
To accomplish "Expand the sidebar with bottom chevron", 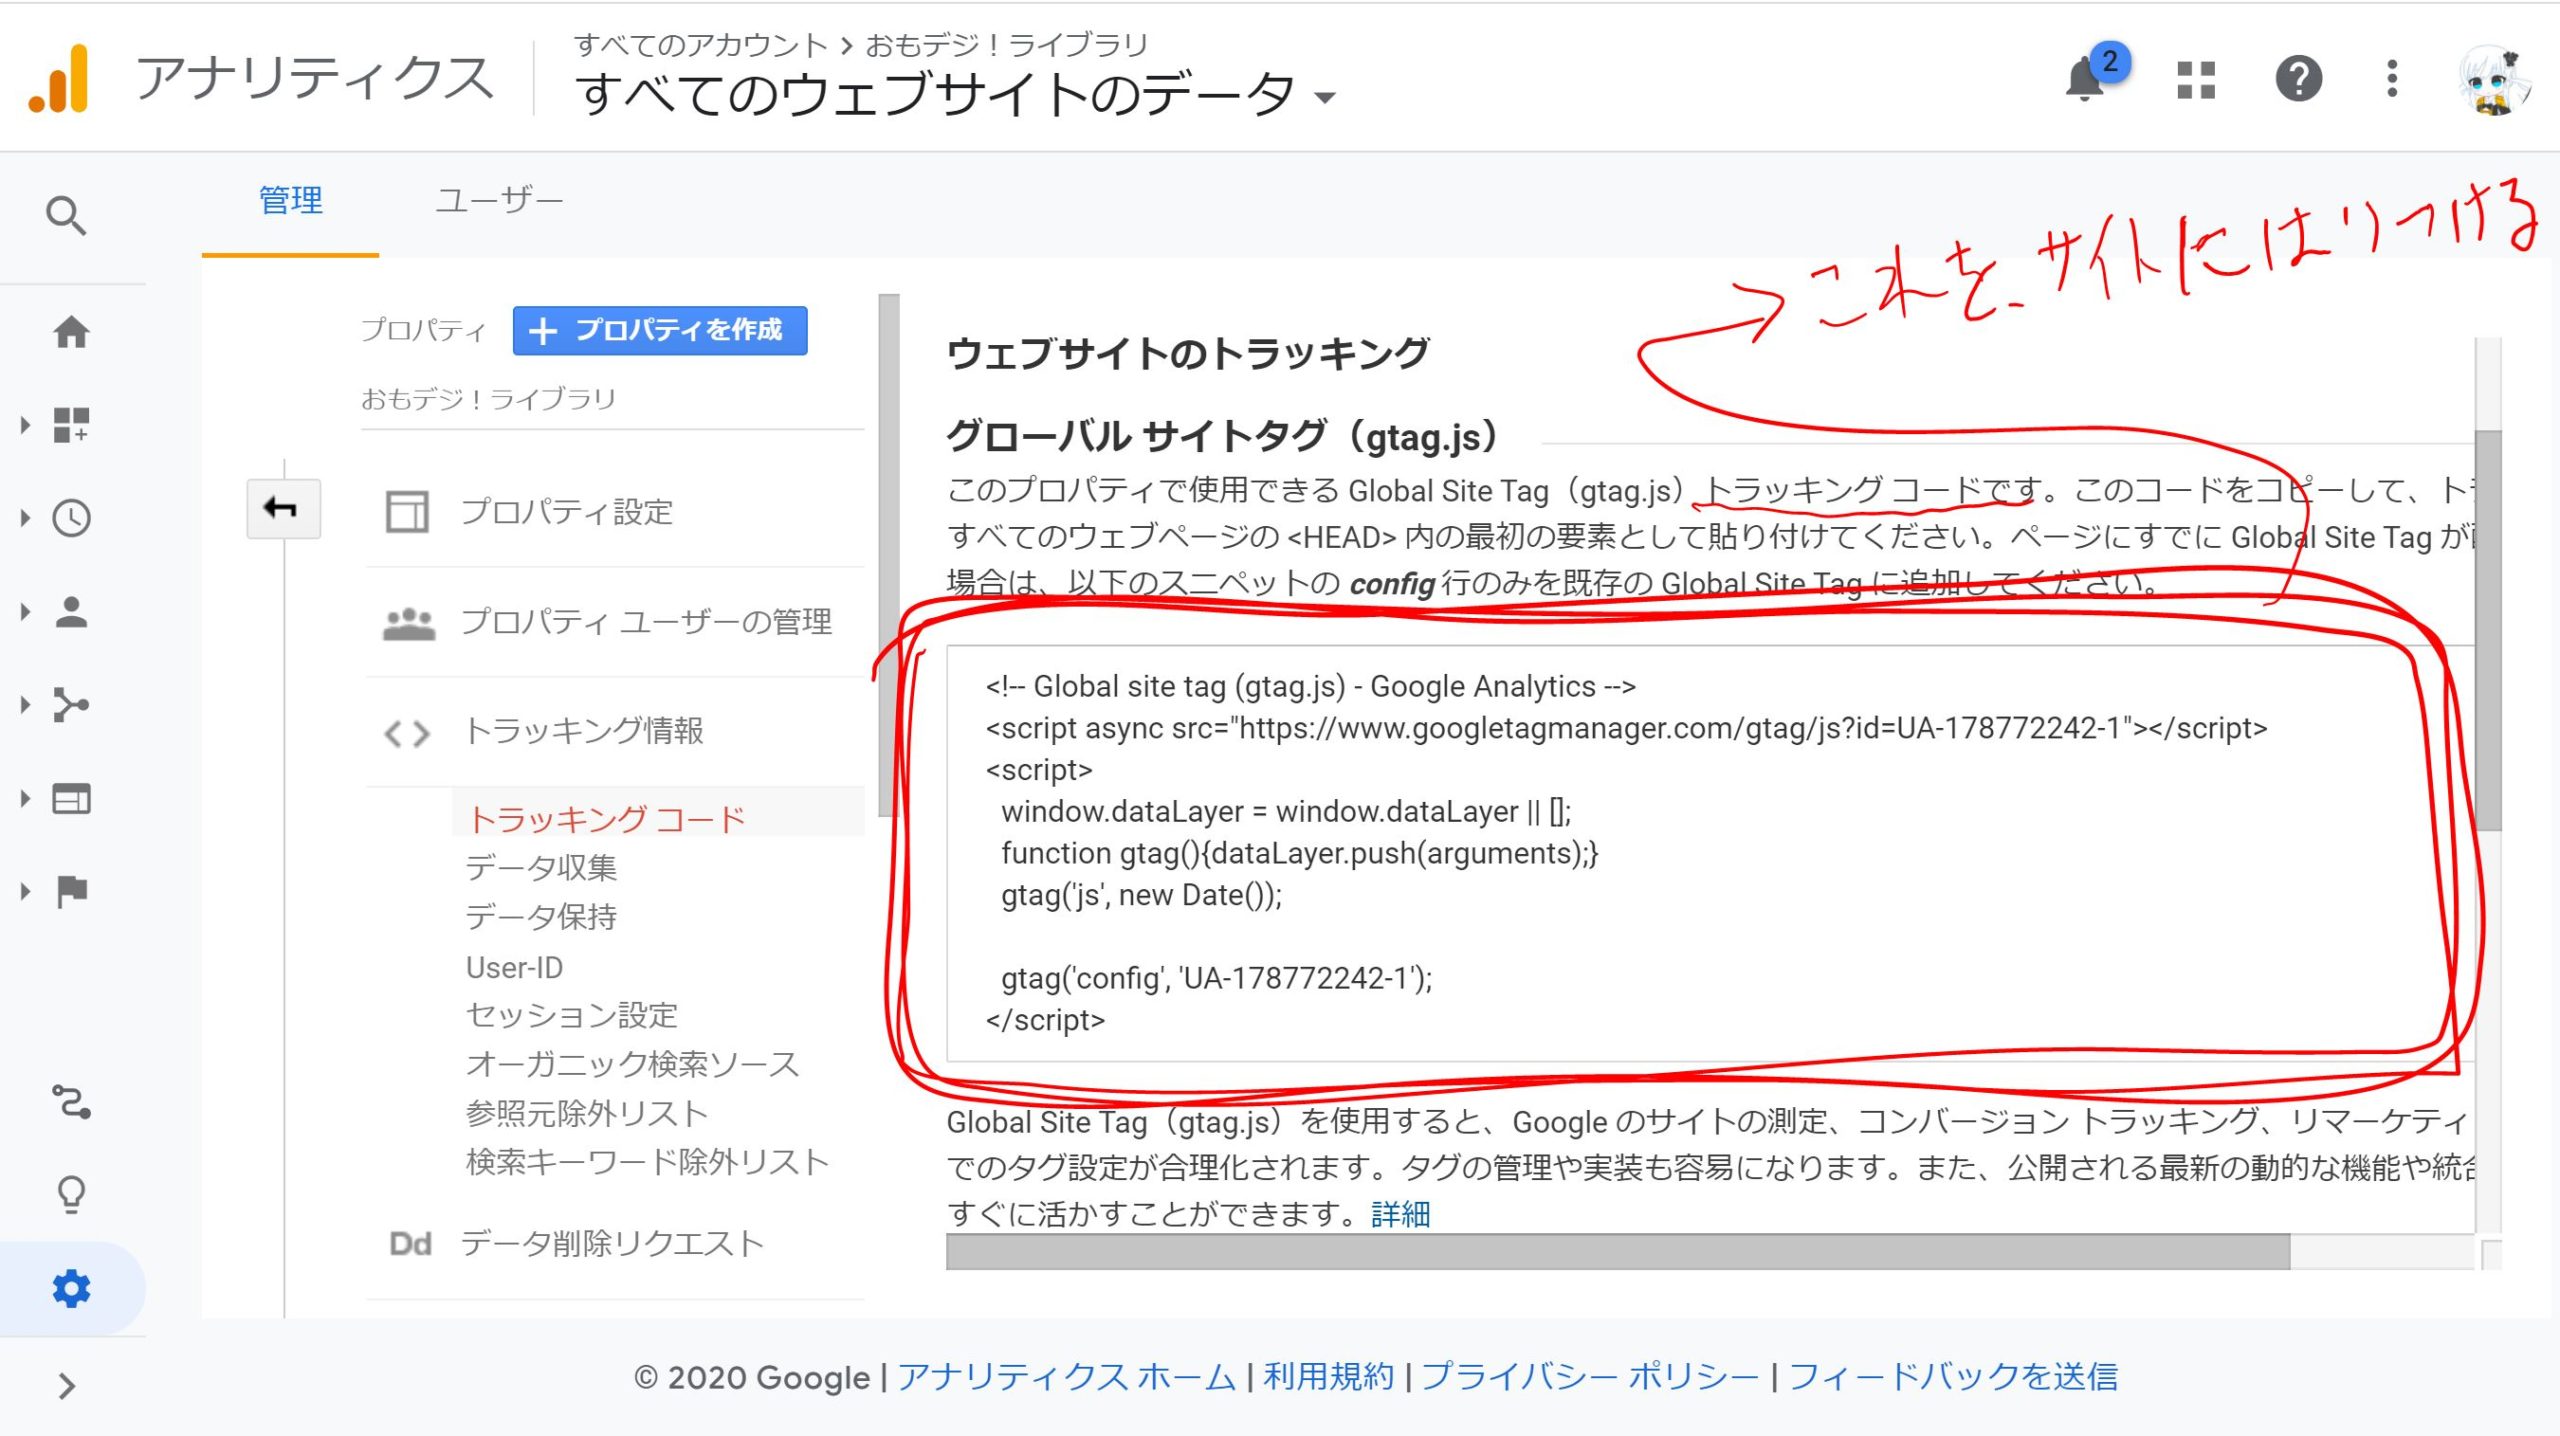I will coord(67,1386).
